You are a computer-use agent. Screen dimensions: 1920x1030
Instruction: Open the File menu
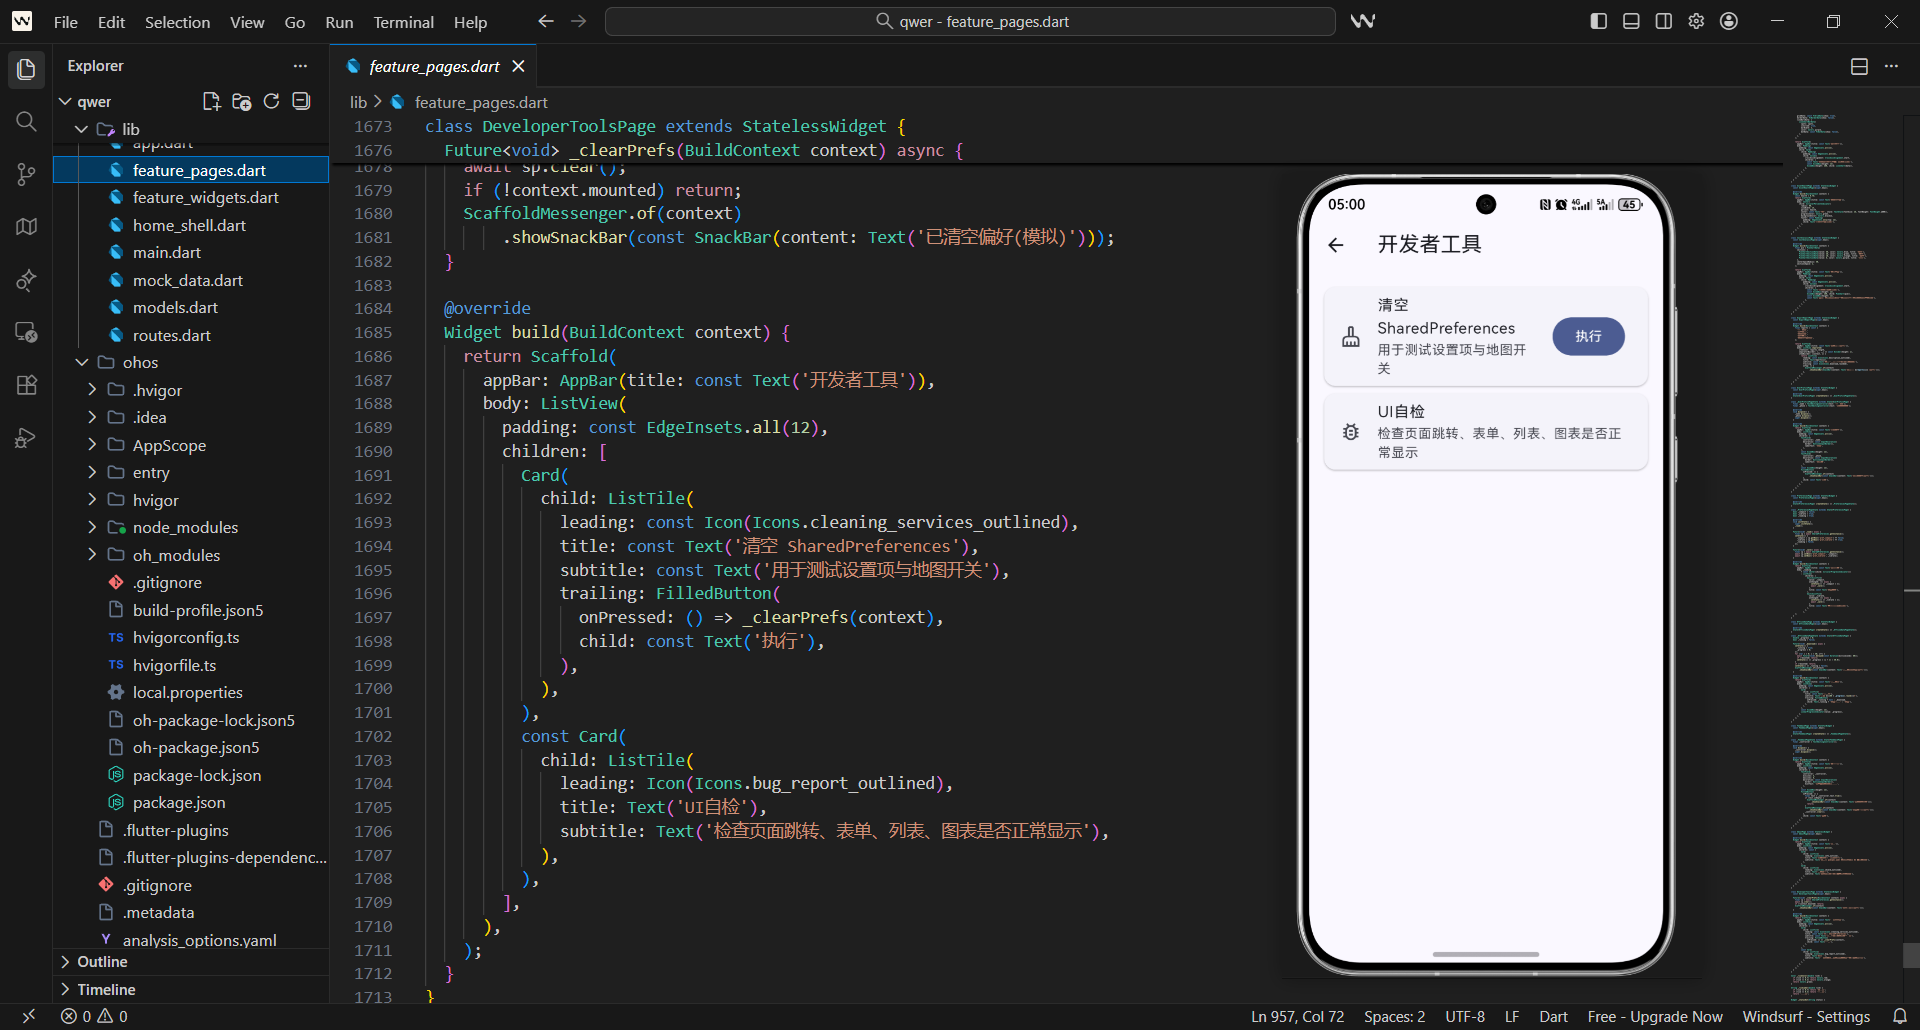coord(65,22)
